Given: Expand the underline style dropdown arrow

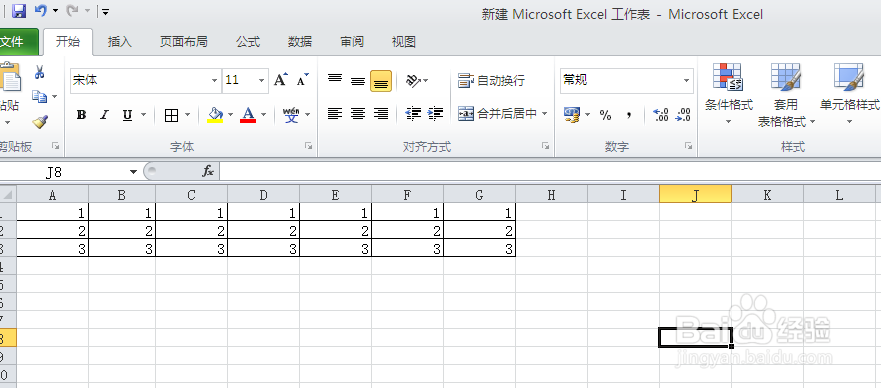Looking at the screenshot, I should [143, 115].
